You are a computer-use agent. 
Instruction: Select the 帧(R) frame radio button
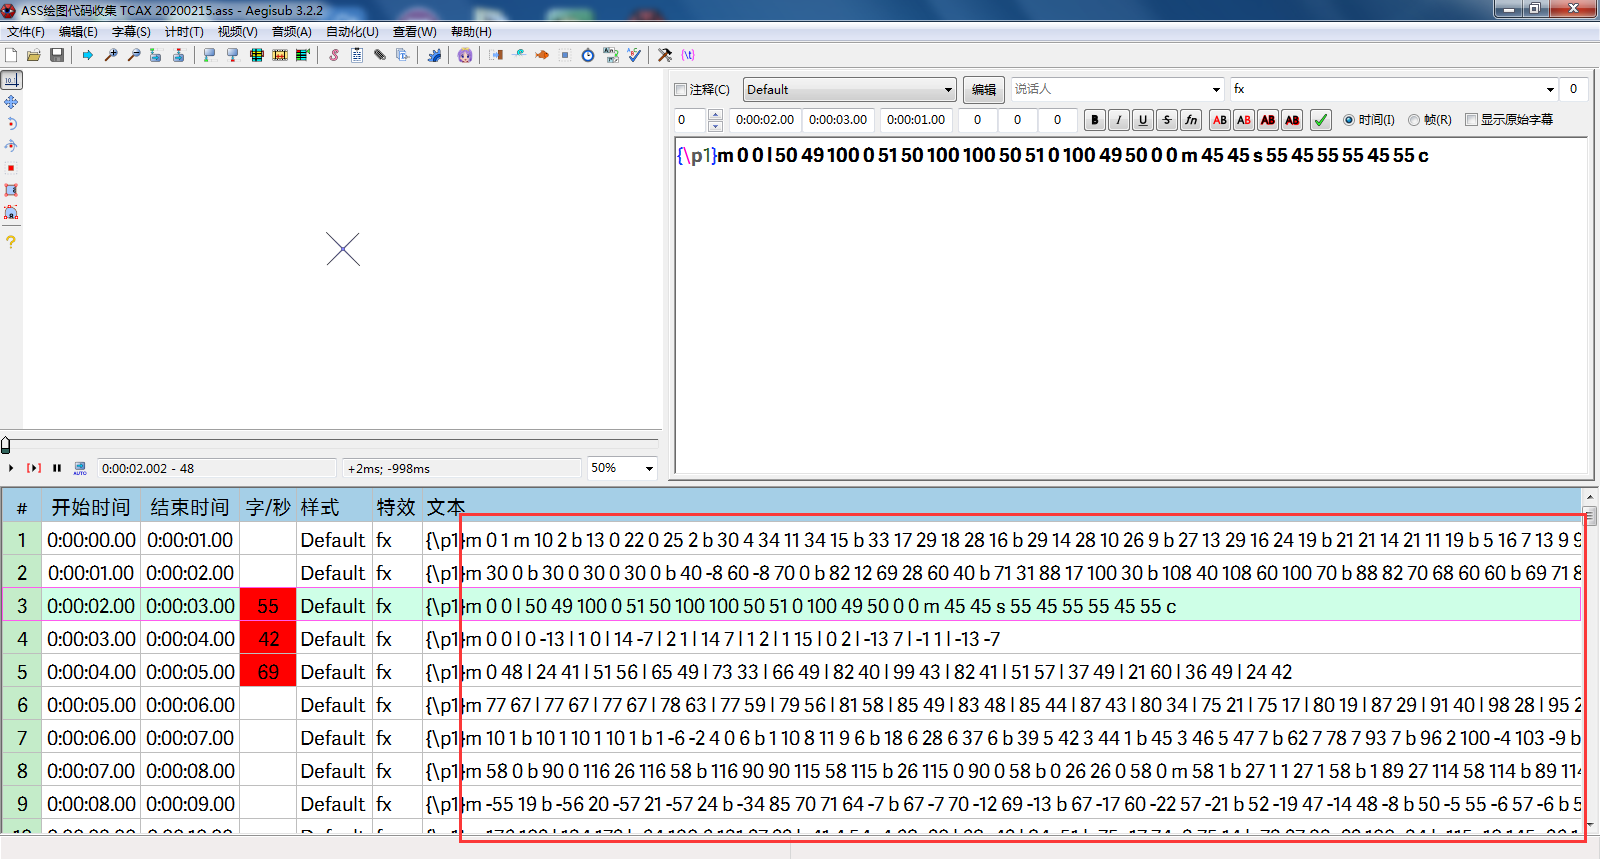(x=1414, y=120)
